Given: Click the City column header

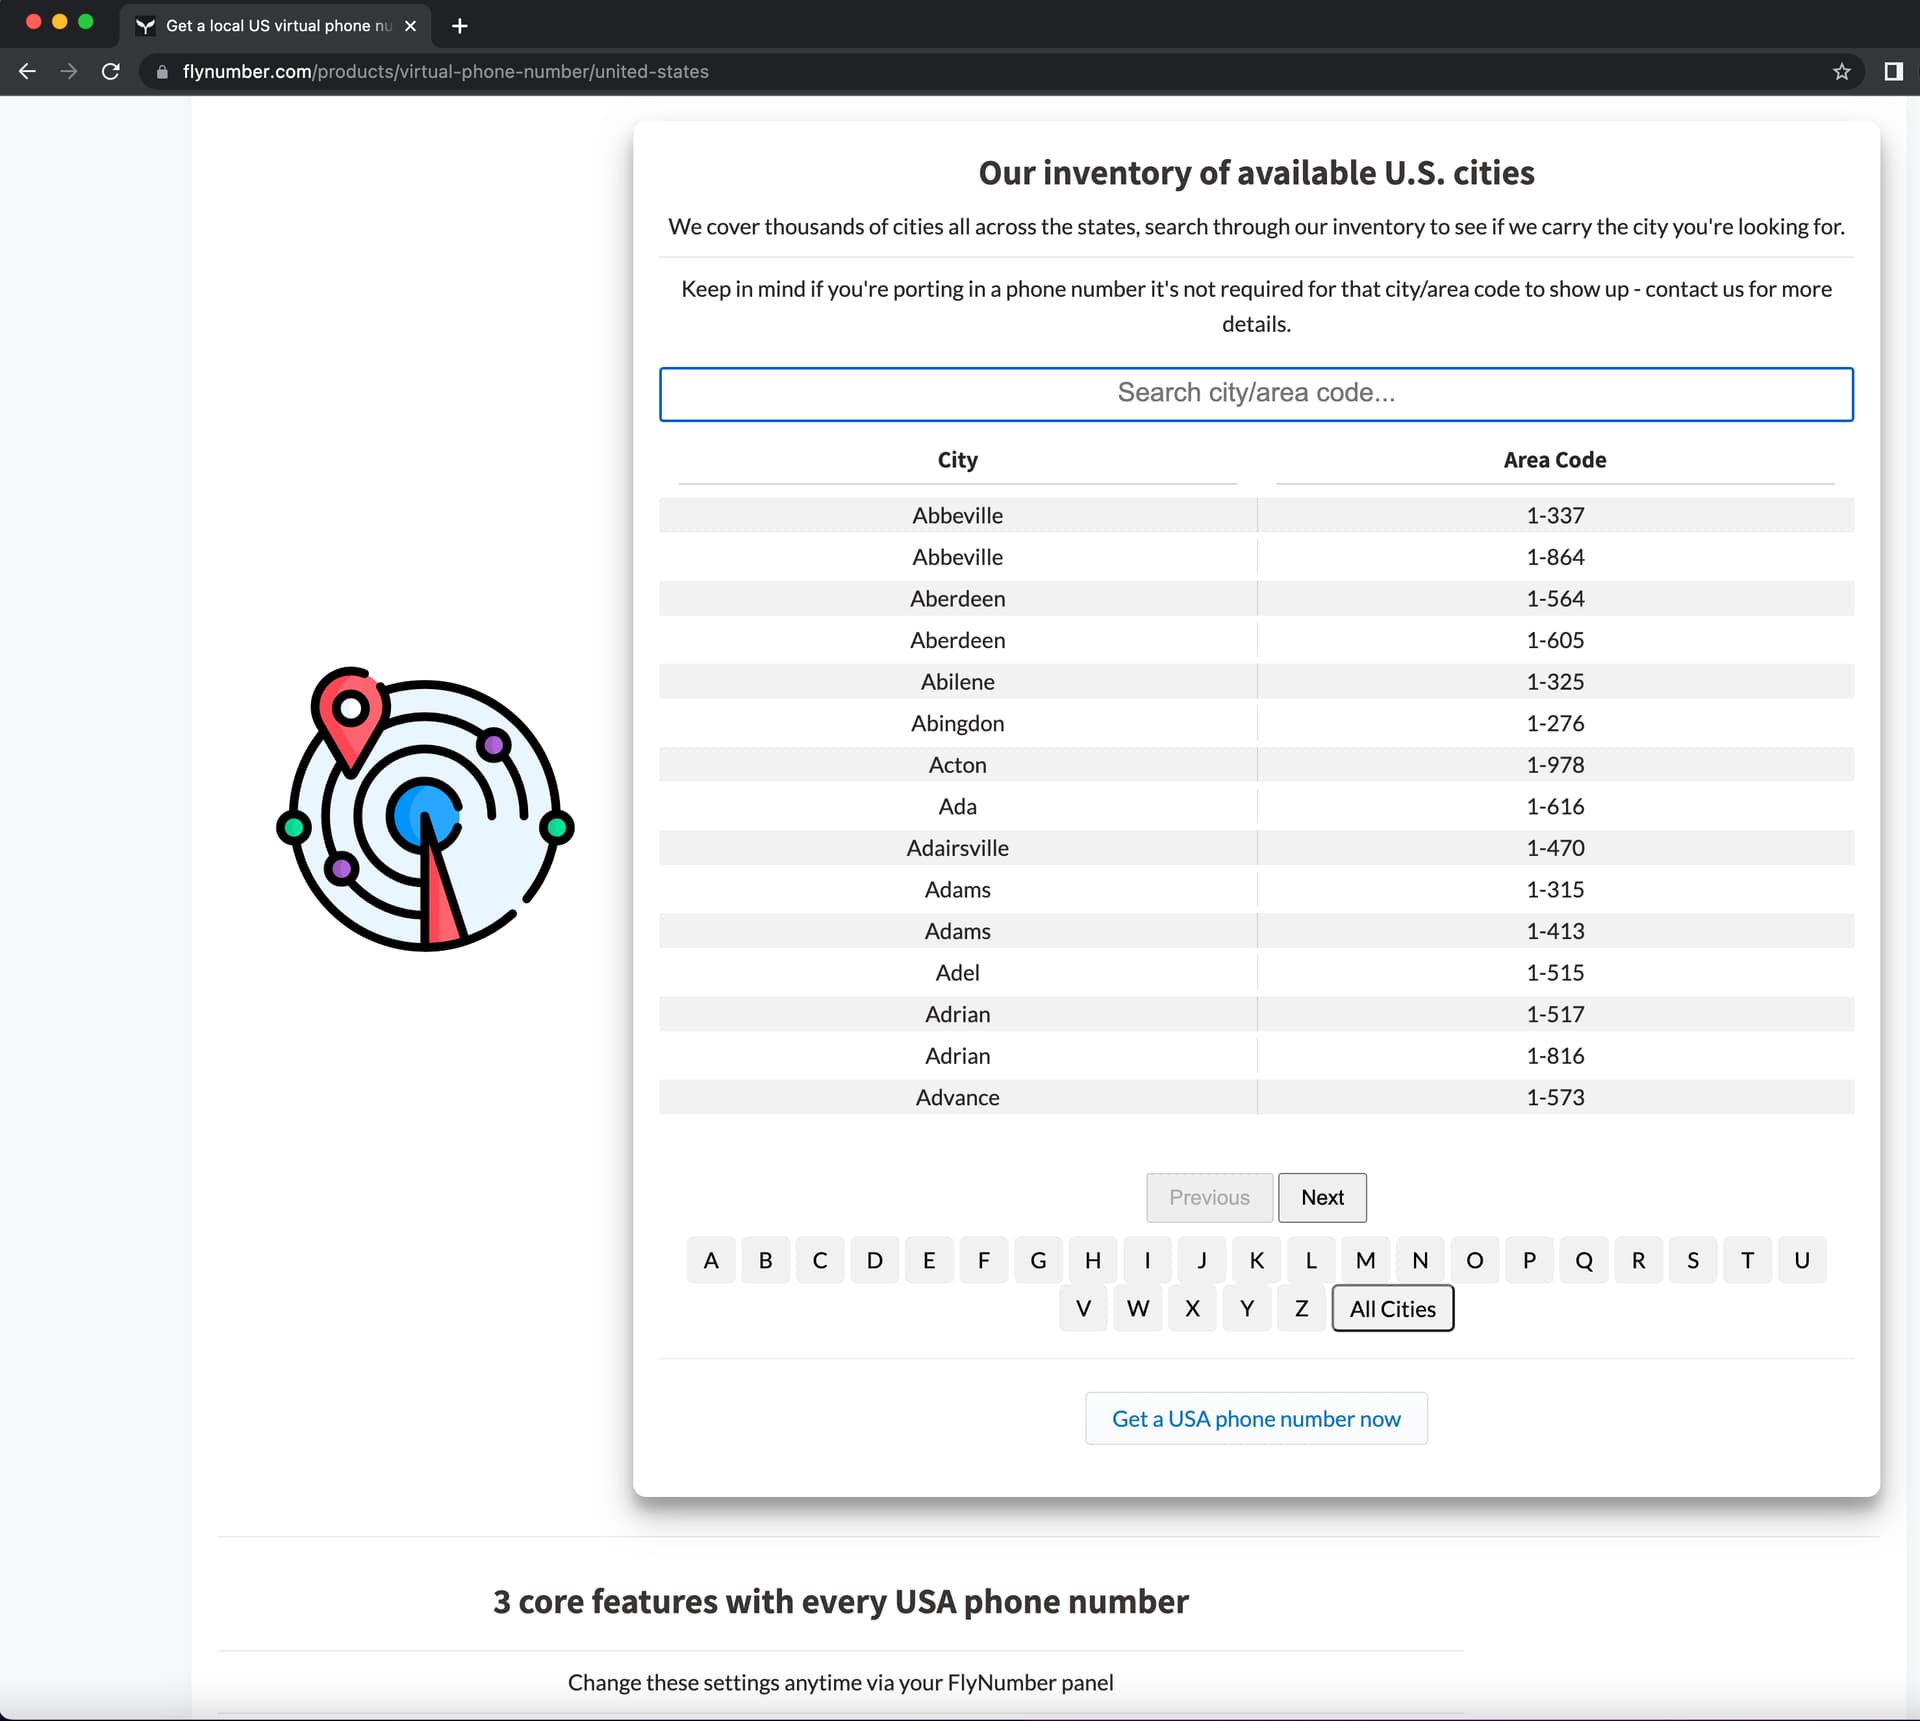Looking at the screenshot, I should 957,460.
